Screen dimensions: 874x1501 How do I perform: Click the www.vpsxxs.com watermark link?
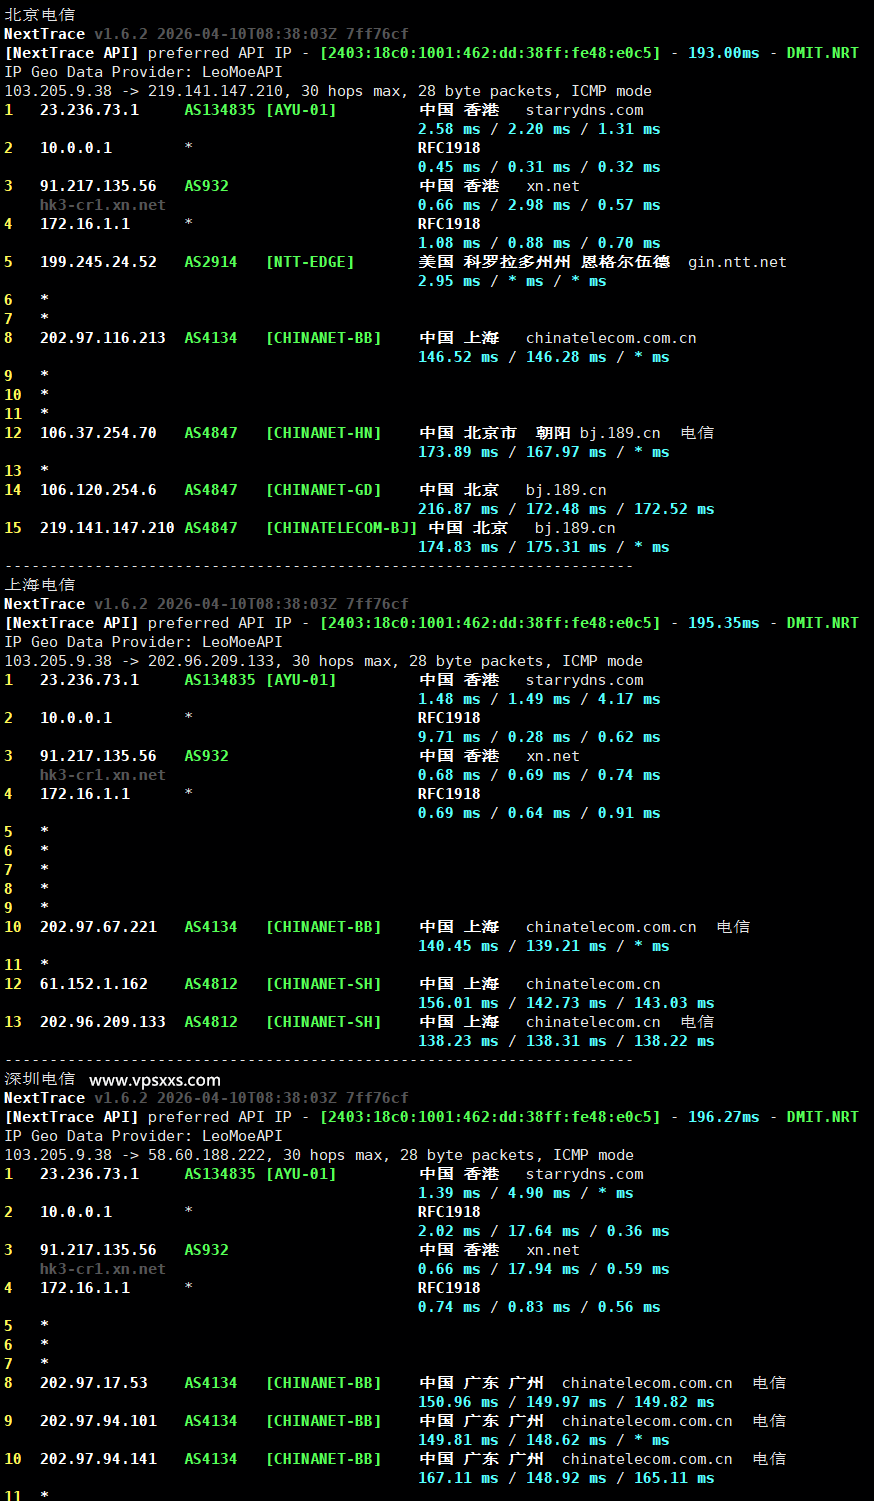coord(155,1080)
